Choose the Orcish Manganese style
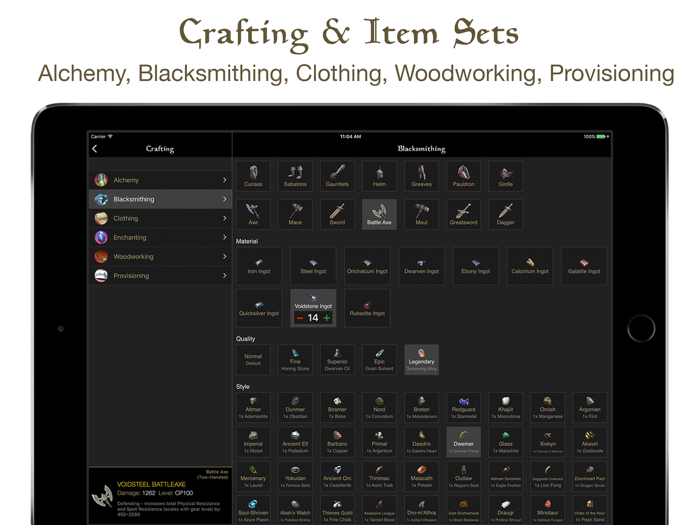 coord(547,407)
